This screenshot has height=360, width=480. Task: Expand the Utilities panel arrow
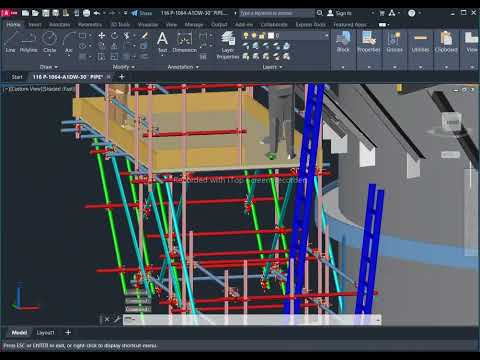click(x=420, y=67)
